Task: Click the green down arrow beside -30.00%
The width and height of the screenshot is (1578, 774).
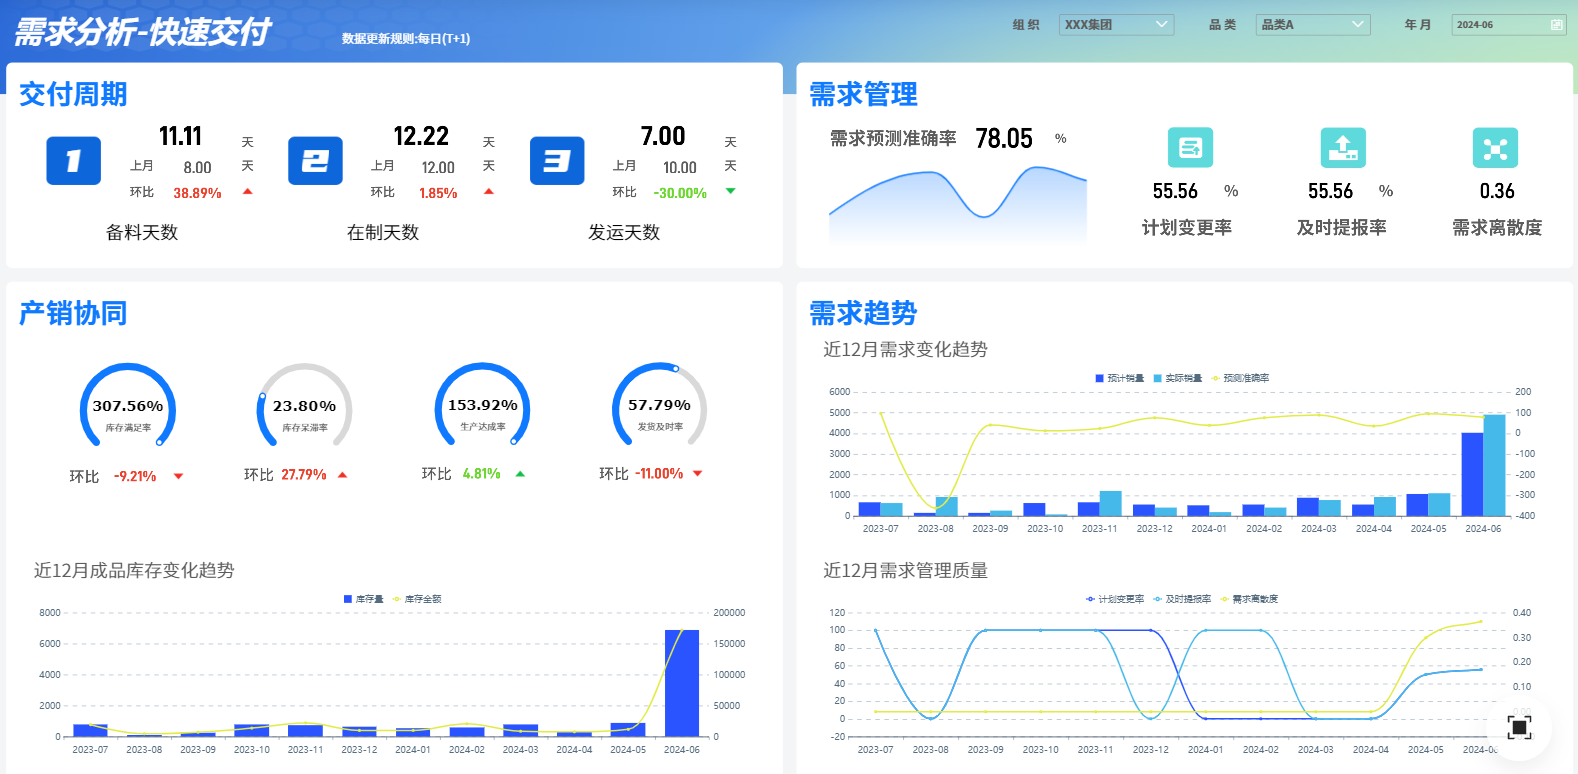Action: coord(730,191)
